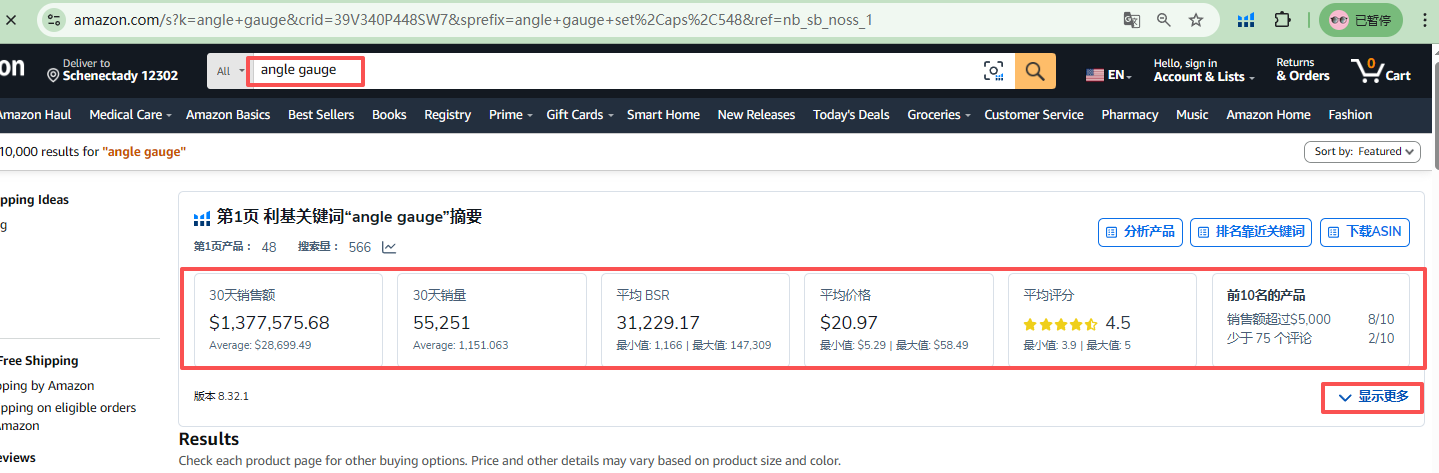
Task: Open the browser extensions puzzle icon
Action: pos(1282,20)
